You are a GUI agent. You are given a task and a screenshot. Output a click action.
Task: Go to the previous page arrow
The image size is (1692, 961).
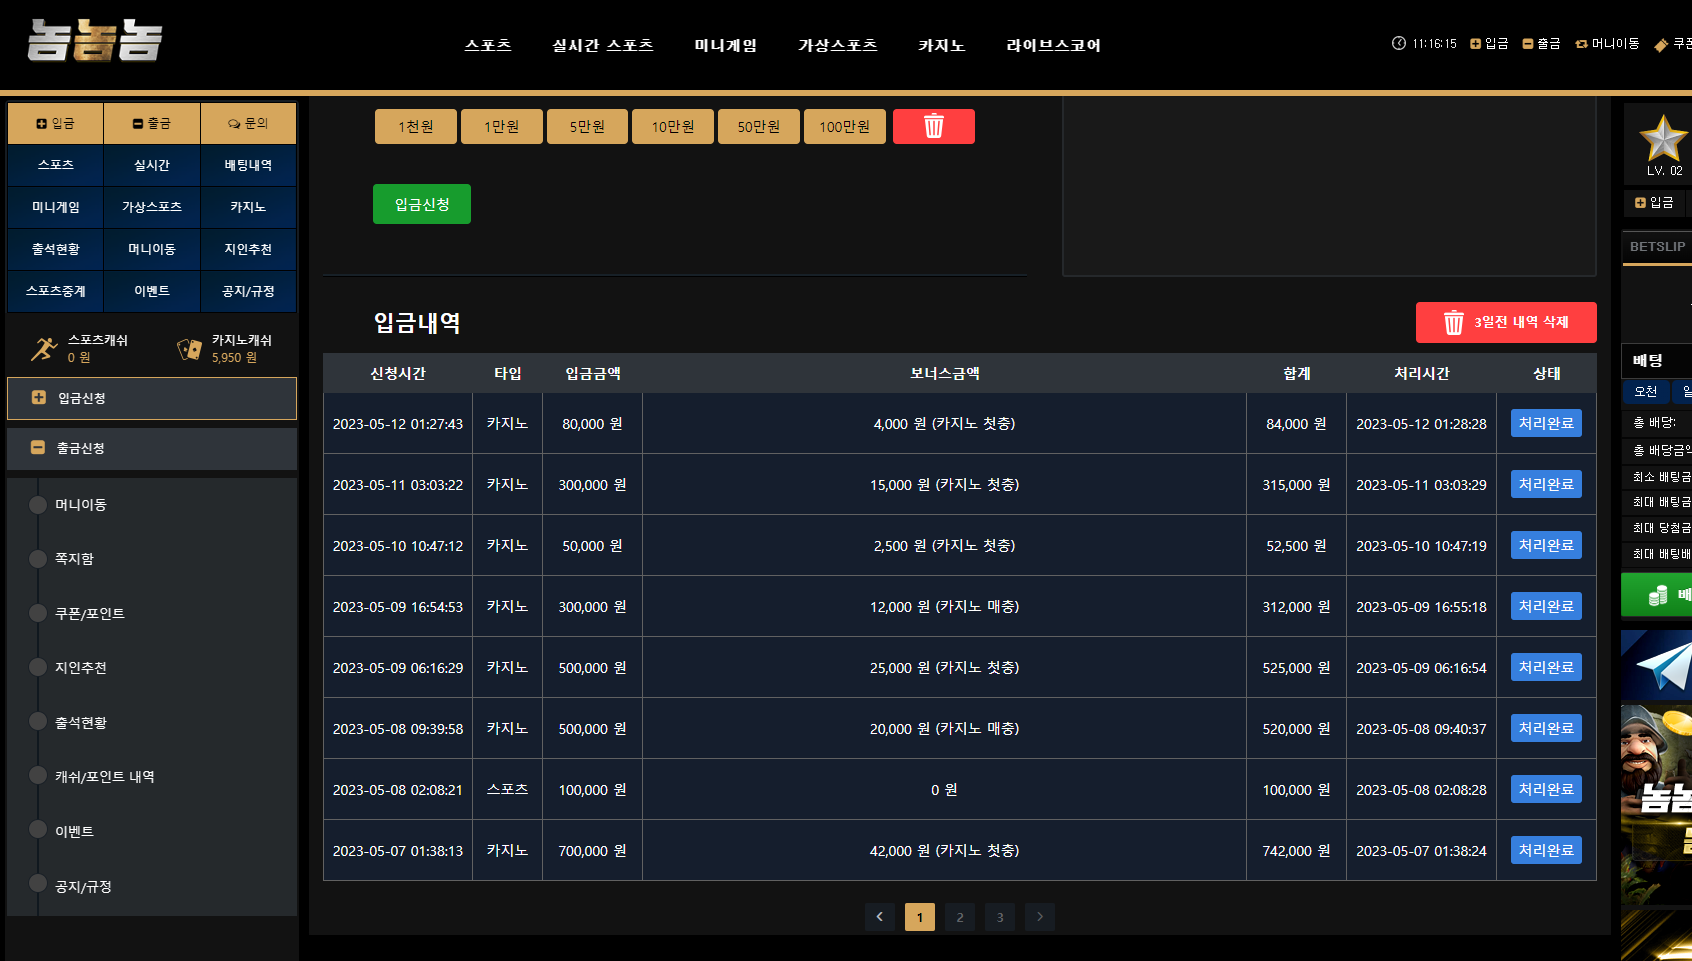(879, 917)
